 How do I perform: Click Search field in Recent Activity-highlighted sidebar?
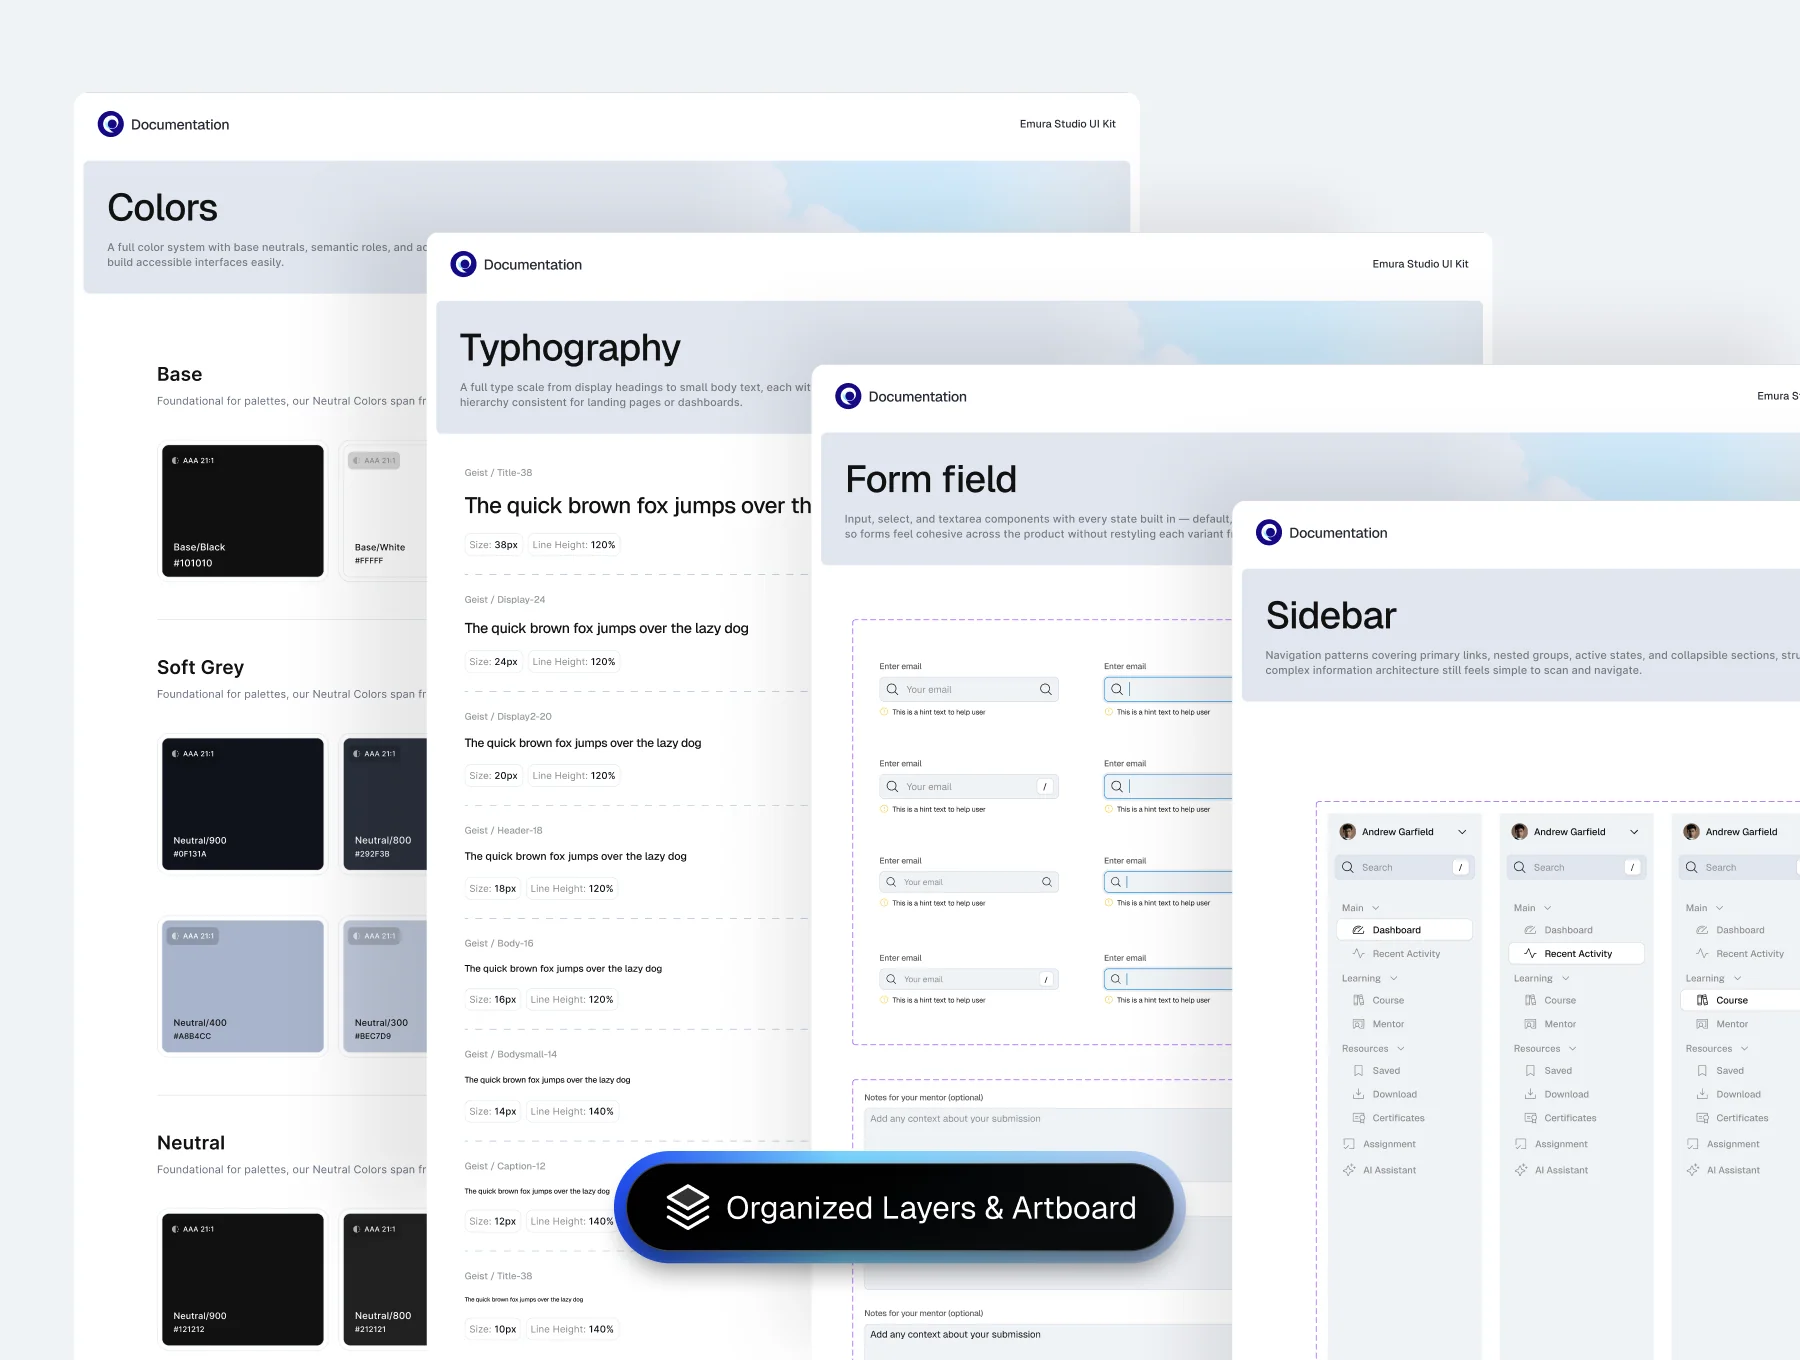pos(1576,868)
